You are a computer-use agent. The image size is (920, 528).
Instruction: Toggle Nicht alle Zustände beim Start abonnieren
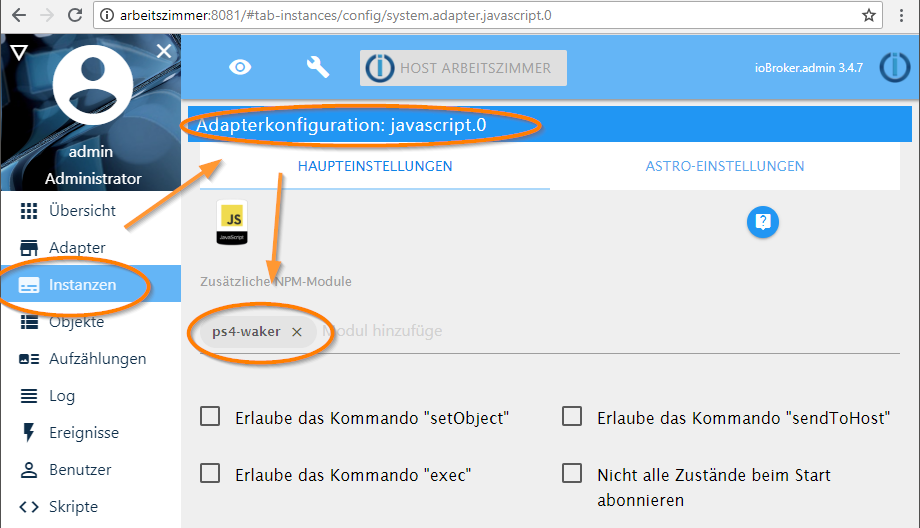coord(572,473)
